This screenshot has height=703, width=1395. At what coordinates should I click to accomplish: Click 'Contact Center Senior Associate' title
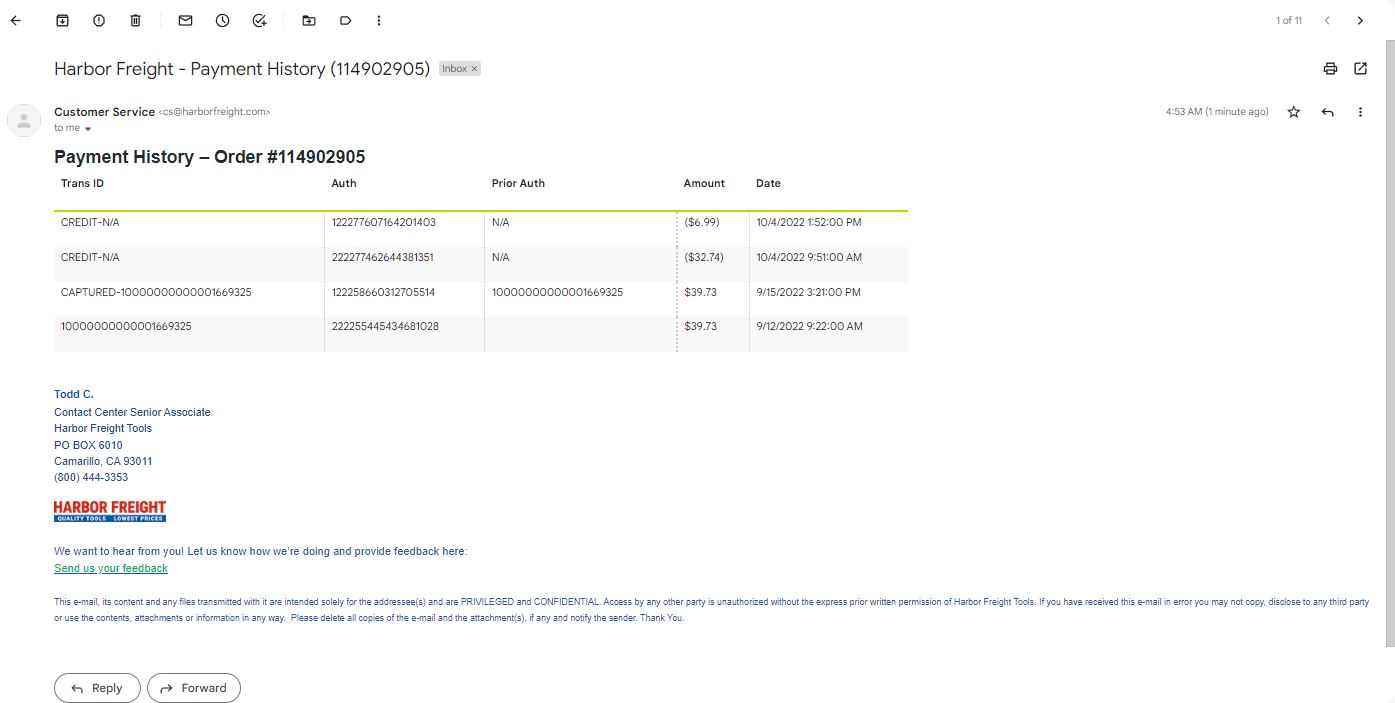132,412
